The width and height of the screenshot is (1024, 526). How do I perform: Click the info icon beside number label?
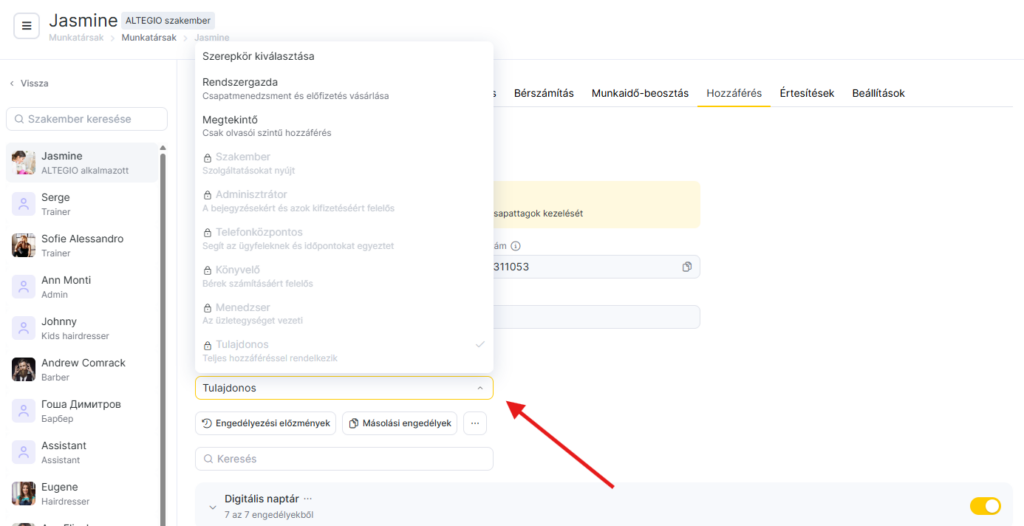(x=516, y=246)
